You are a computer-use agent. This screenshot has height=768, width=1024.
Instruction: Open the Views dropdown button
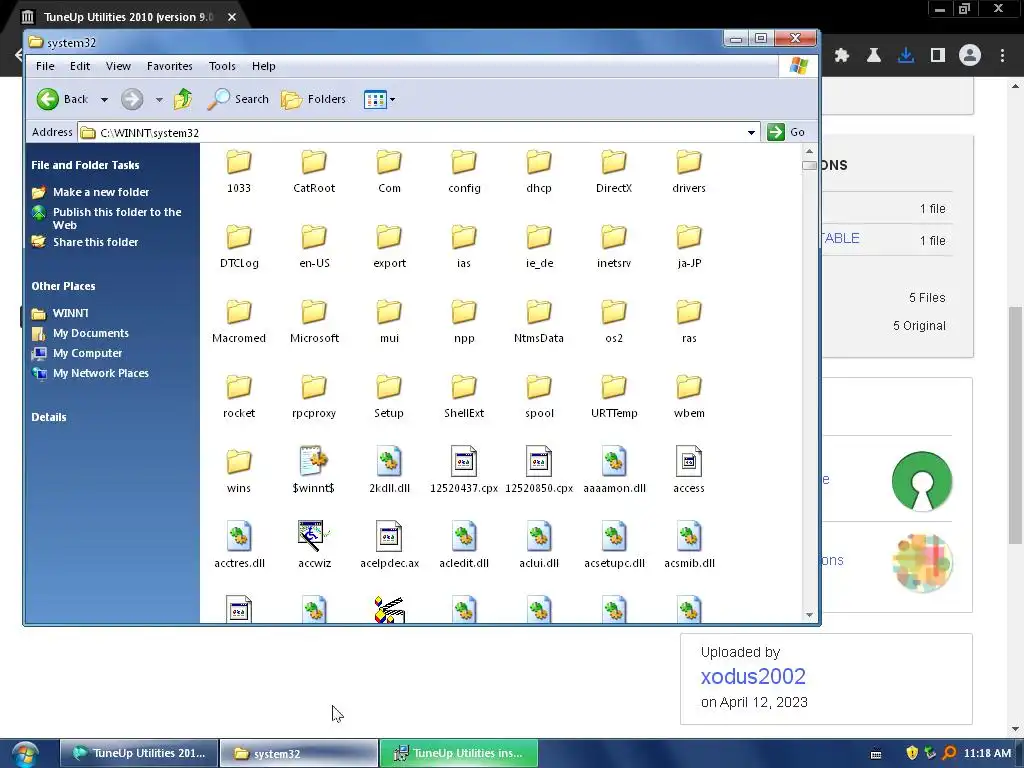pyautogui.click(x=379, y=100)
